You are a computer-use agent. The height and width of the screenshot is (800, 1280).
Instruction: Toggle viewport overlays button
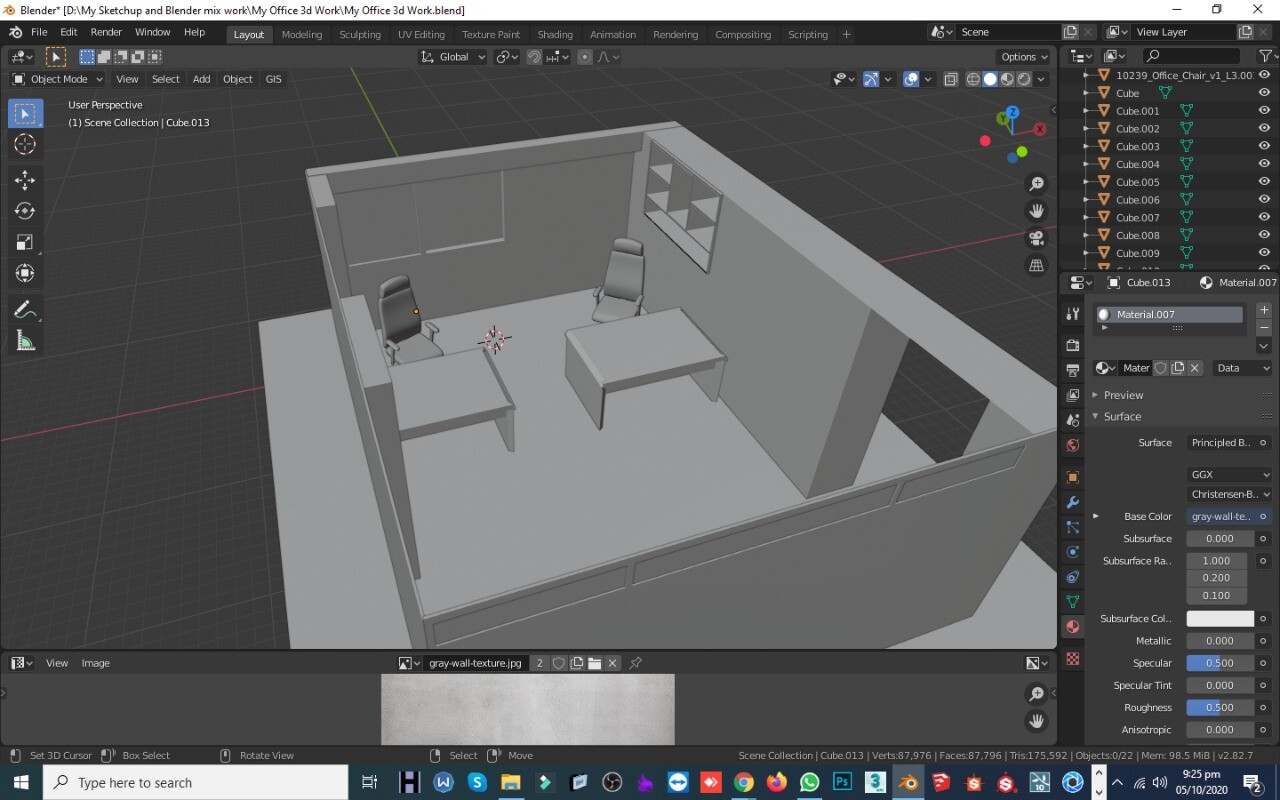point(911,79)
